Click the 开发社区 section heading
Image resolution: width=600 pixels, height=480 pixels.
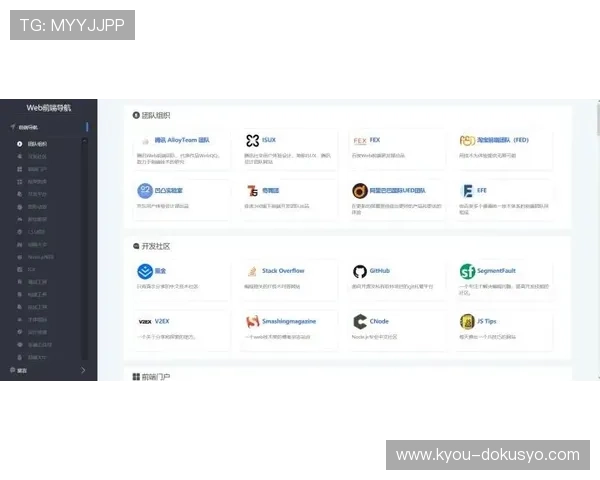click(157, 245)
